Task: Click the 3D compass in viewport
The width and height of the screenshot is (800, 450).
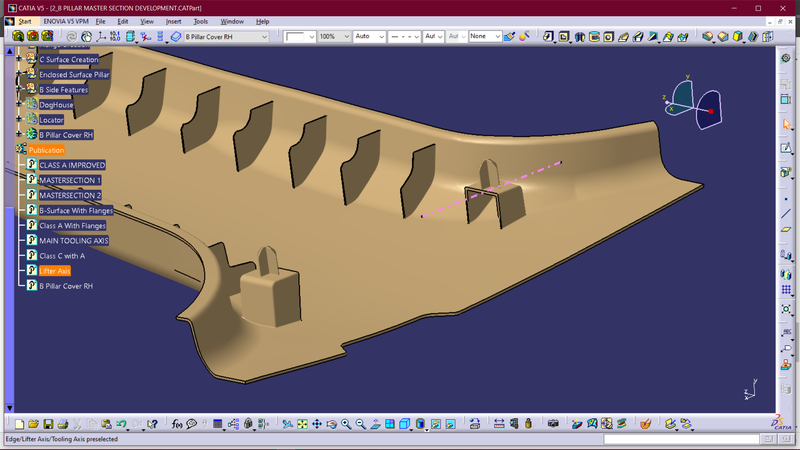Action: [693, 104]
